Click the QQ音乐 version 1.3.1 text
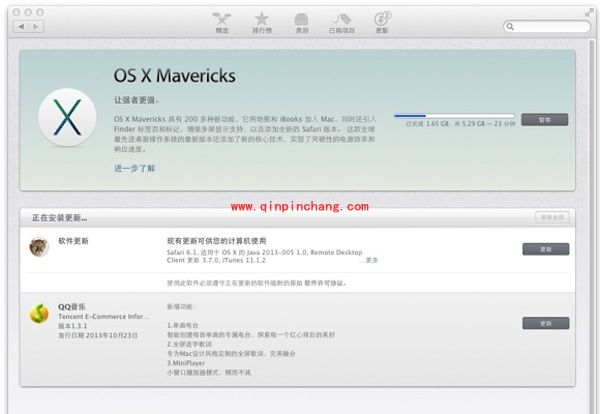 [73, 326]
